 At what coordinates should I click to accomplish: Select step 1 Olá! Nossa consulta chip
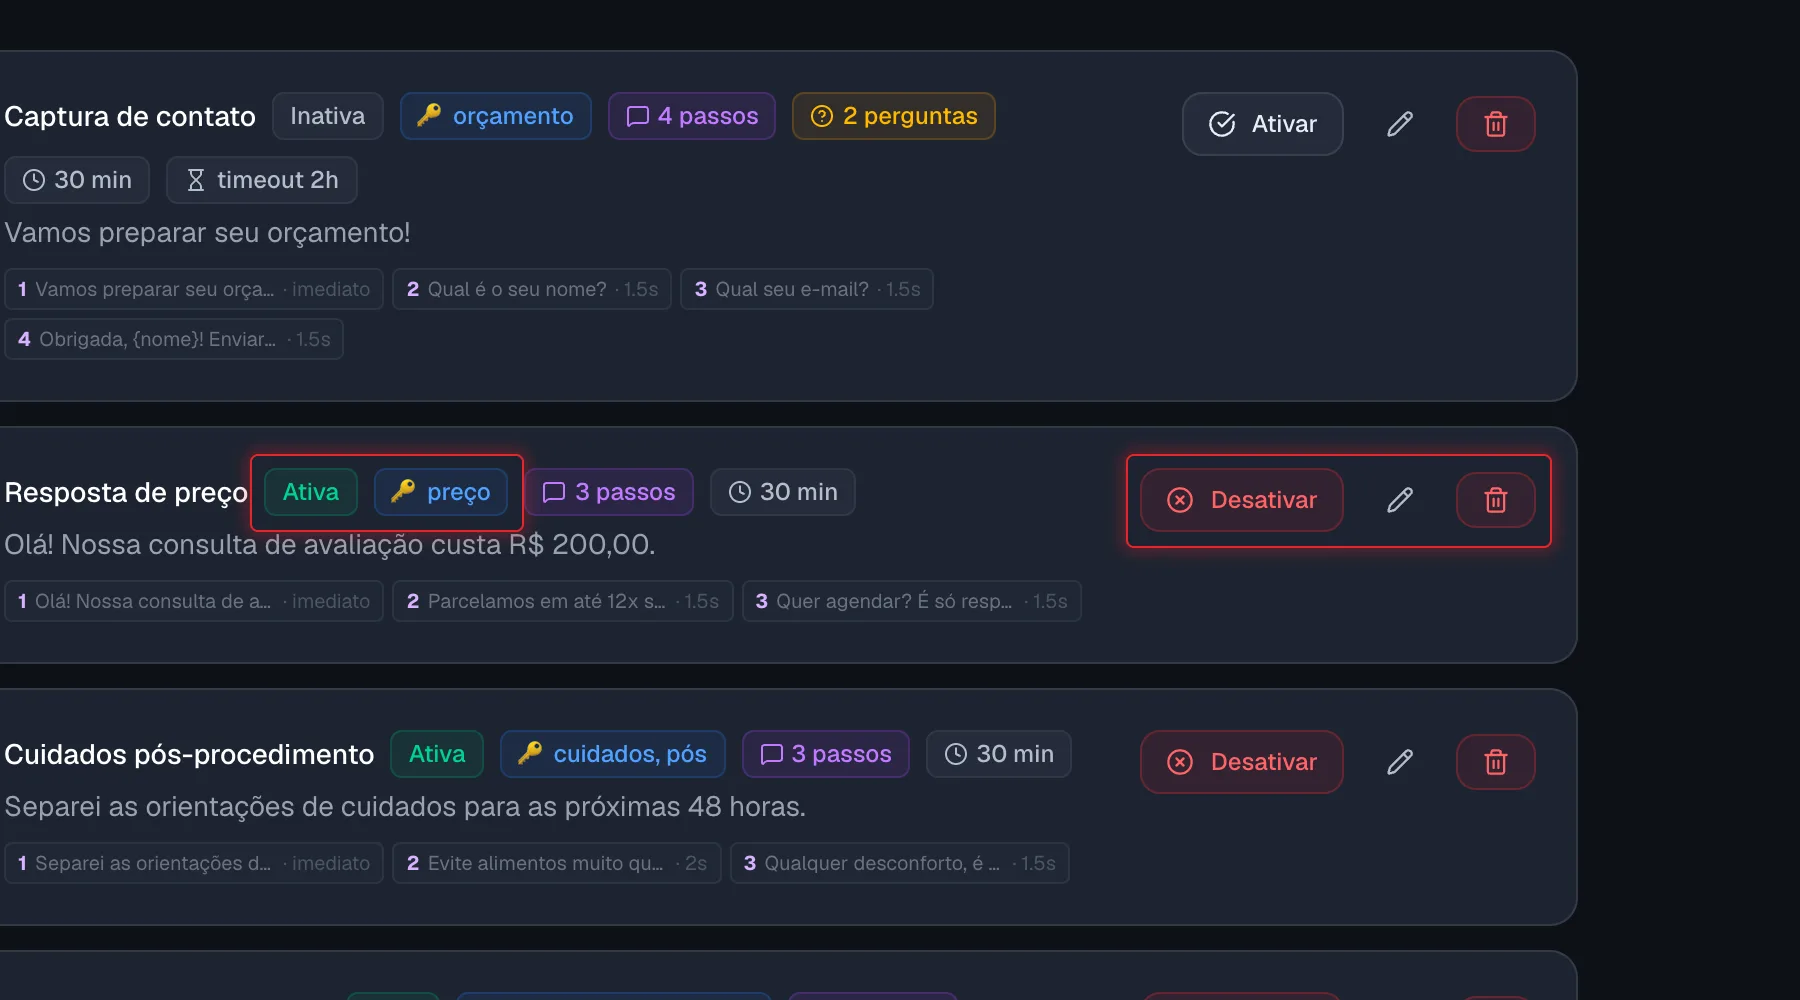[x=194, y=601]
